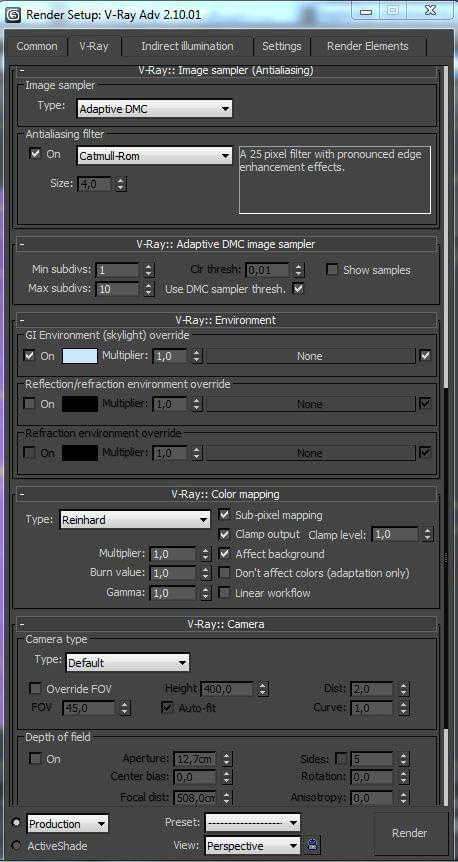Screen dimensions: 458x862
Task: Click the GI Environment None map button
Action: (310, 356)
